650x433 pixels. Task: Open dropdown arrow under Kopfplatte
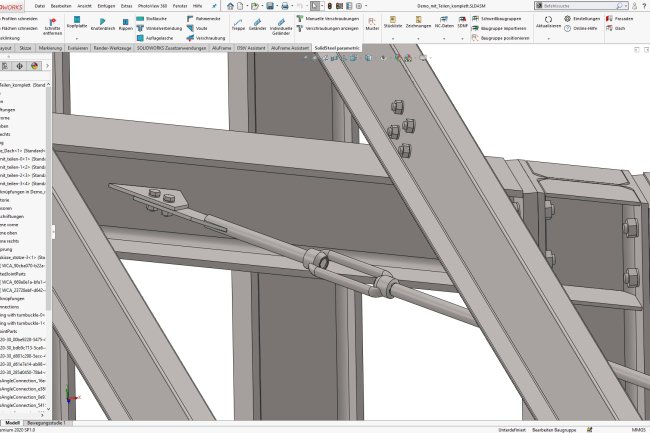[77, 39]
